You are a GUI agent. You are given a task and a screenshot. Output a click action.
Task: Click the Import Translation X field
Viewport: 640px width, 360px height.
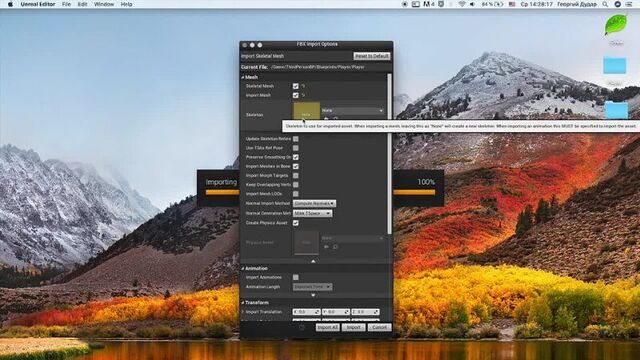(x=306, y=312)
